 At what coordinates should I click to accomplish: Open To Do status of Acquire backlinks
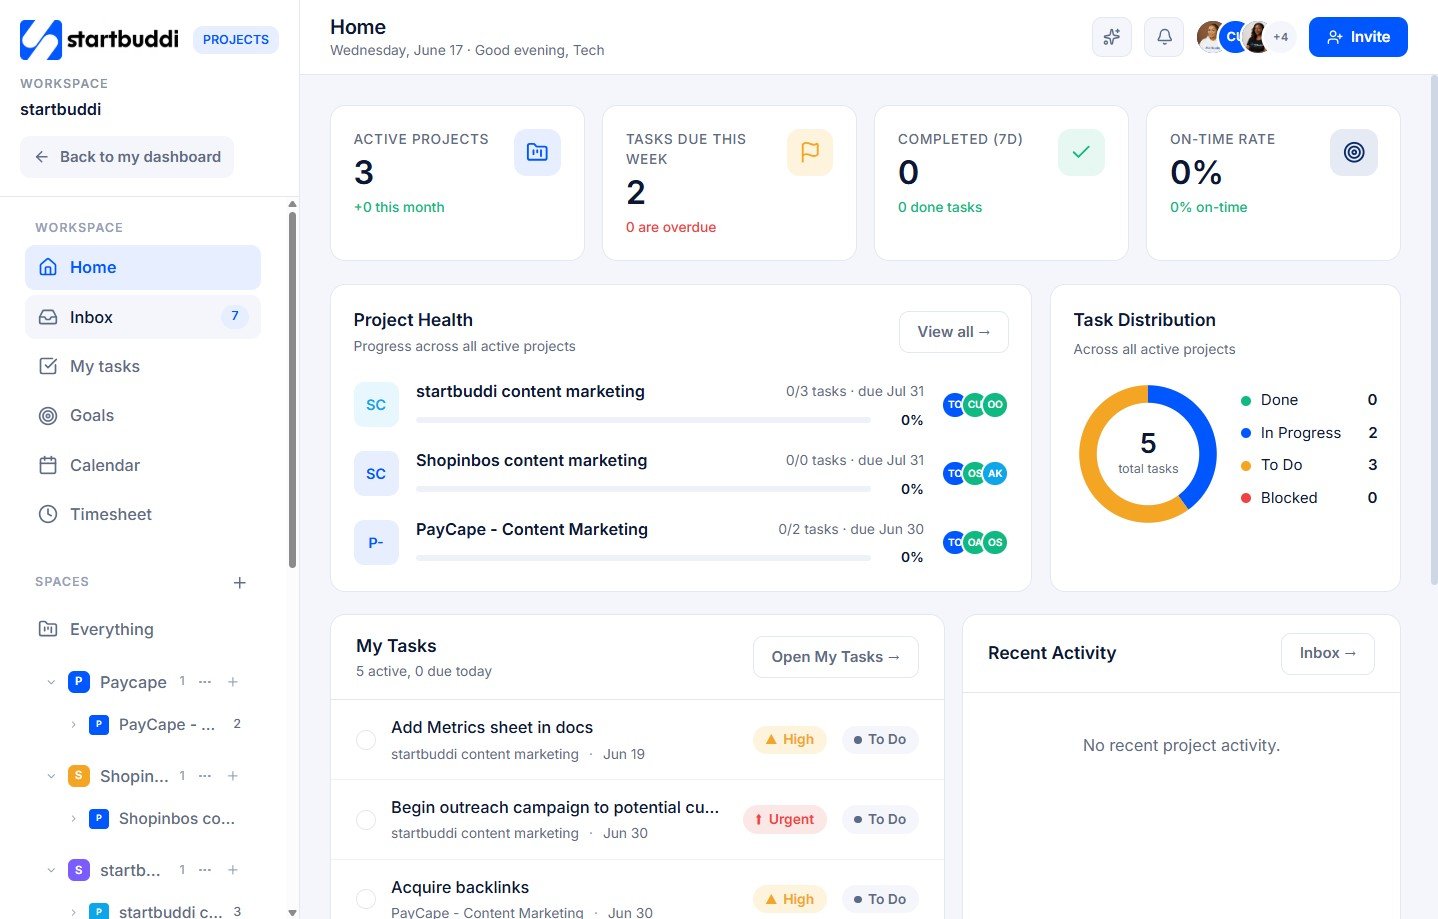coord(879,899)
